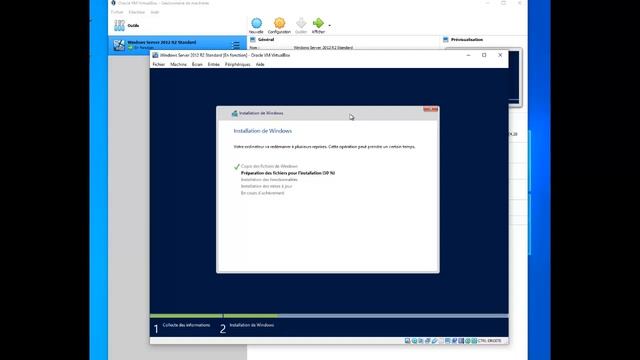This screenshot has height=360, width=640.
Task: Click CTRL DROITE host key indicator
Action: point(489,341)
